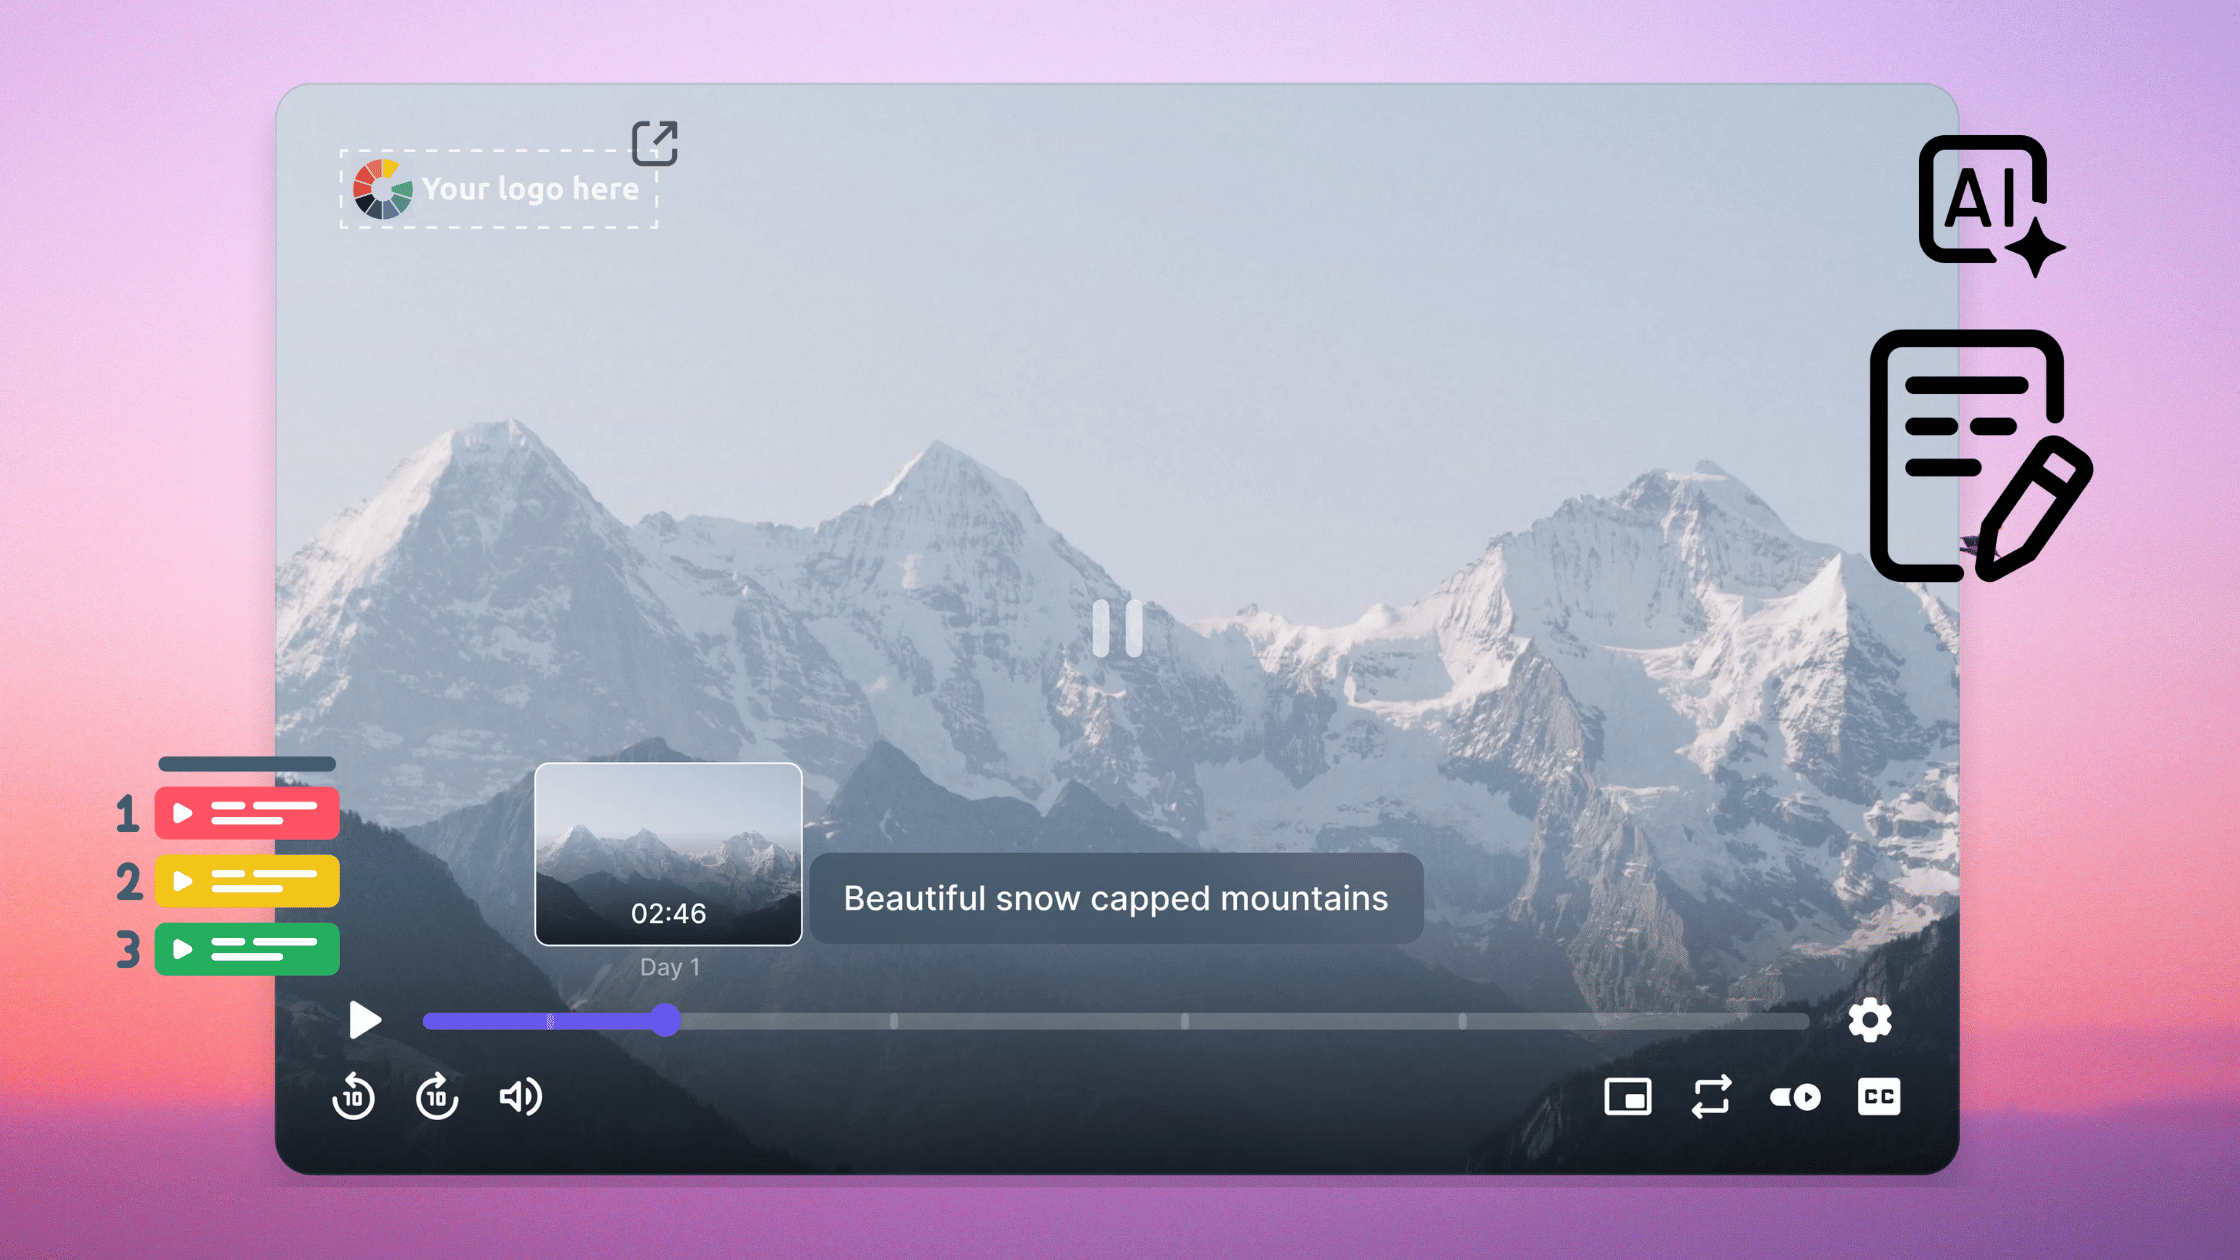The height and width of the screenshot is (1260, 2240).
Task: Open the settings gear
Action: pyautogui.click(x=1869, y=1020)
